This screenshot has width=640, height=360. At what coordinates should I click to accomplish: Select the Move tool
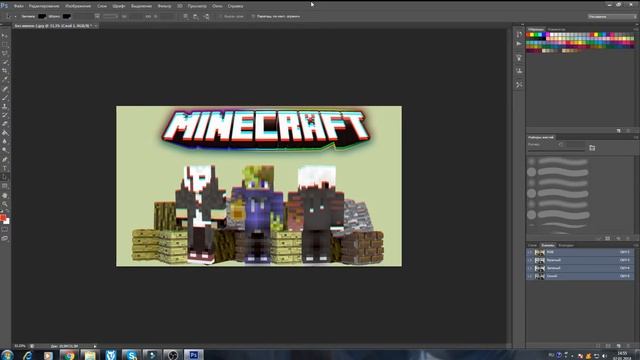[4, 36]
